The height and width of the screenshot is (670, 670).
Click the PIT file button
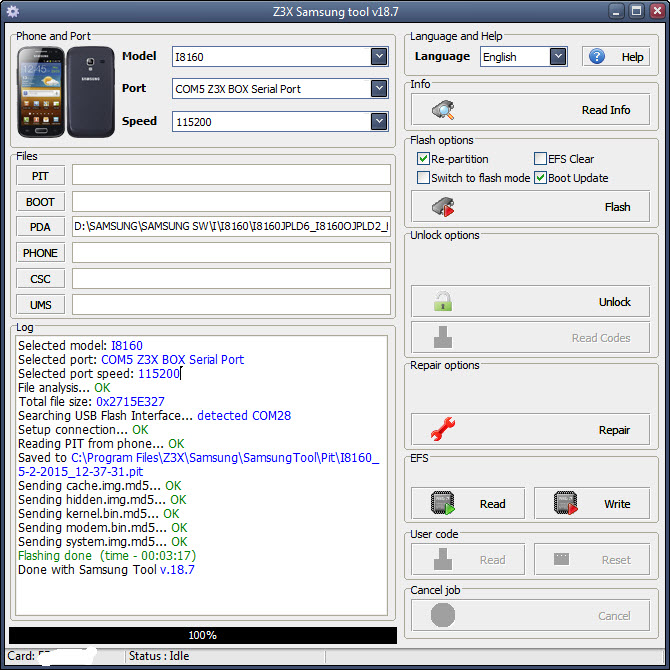click(41, 176)
